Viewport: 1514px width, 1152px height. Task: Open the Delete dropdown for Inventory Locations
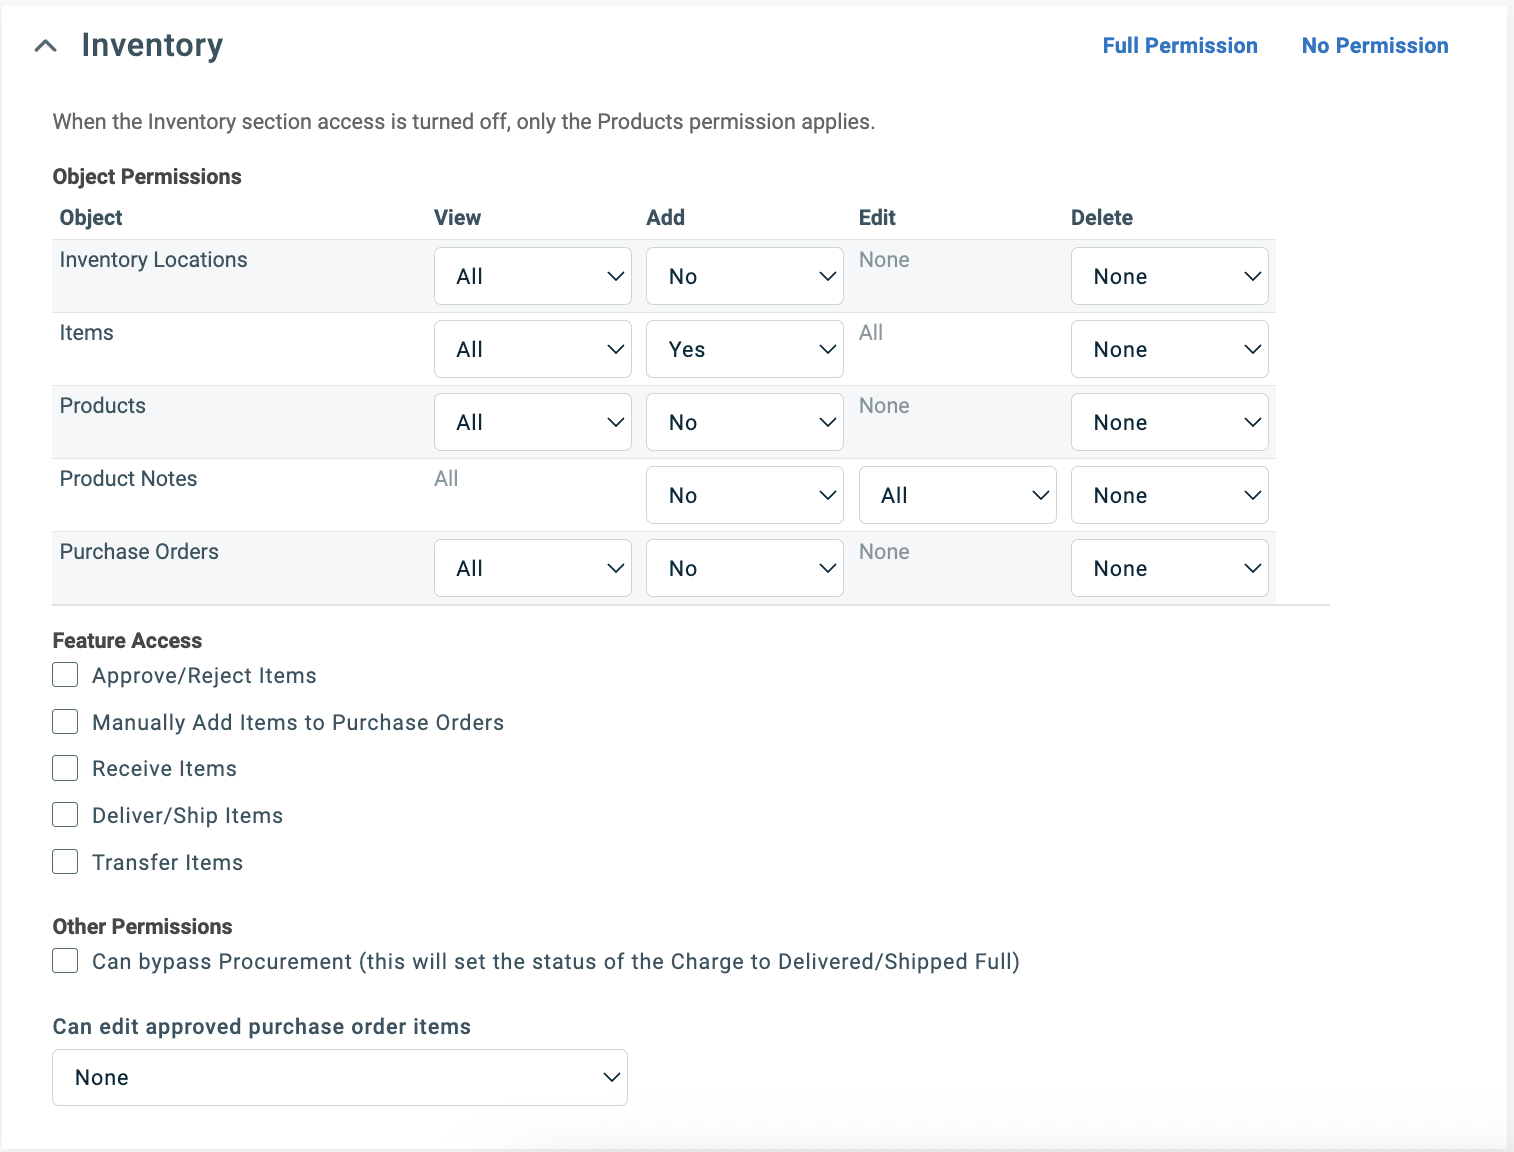(x=1169, y=276)
